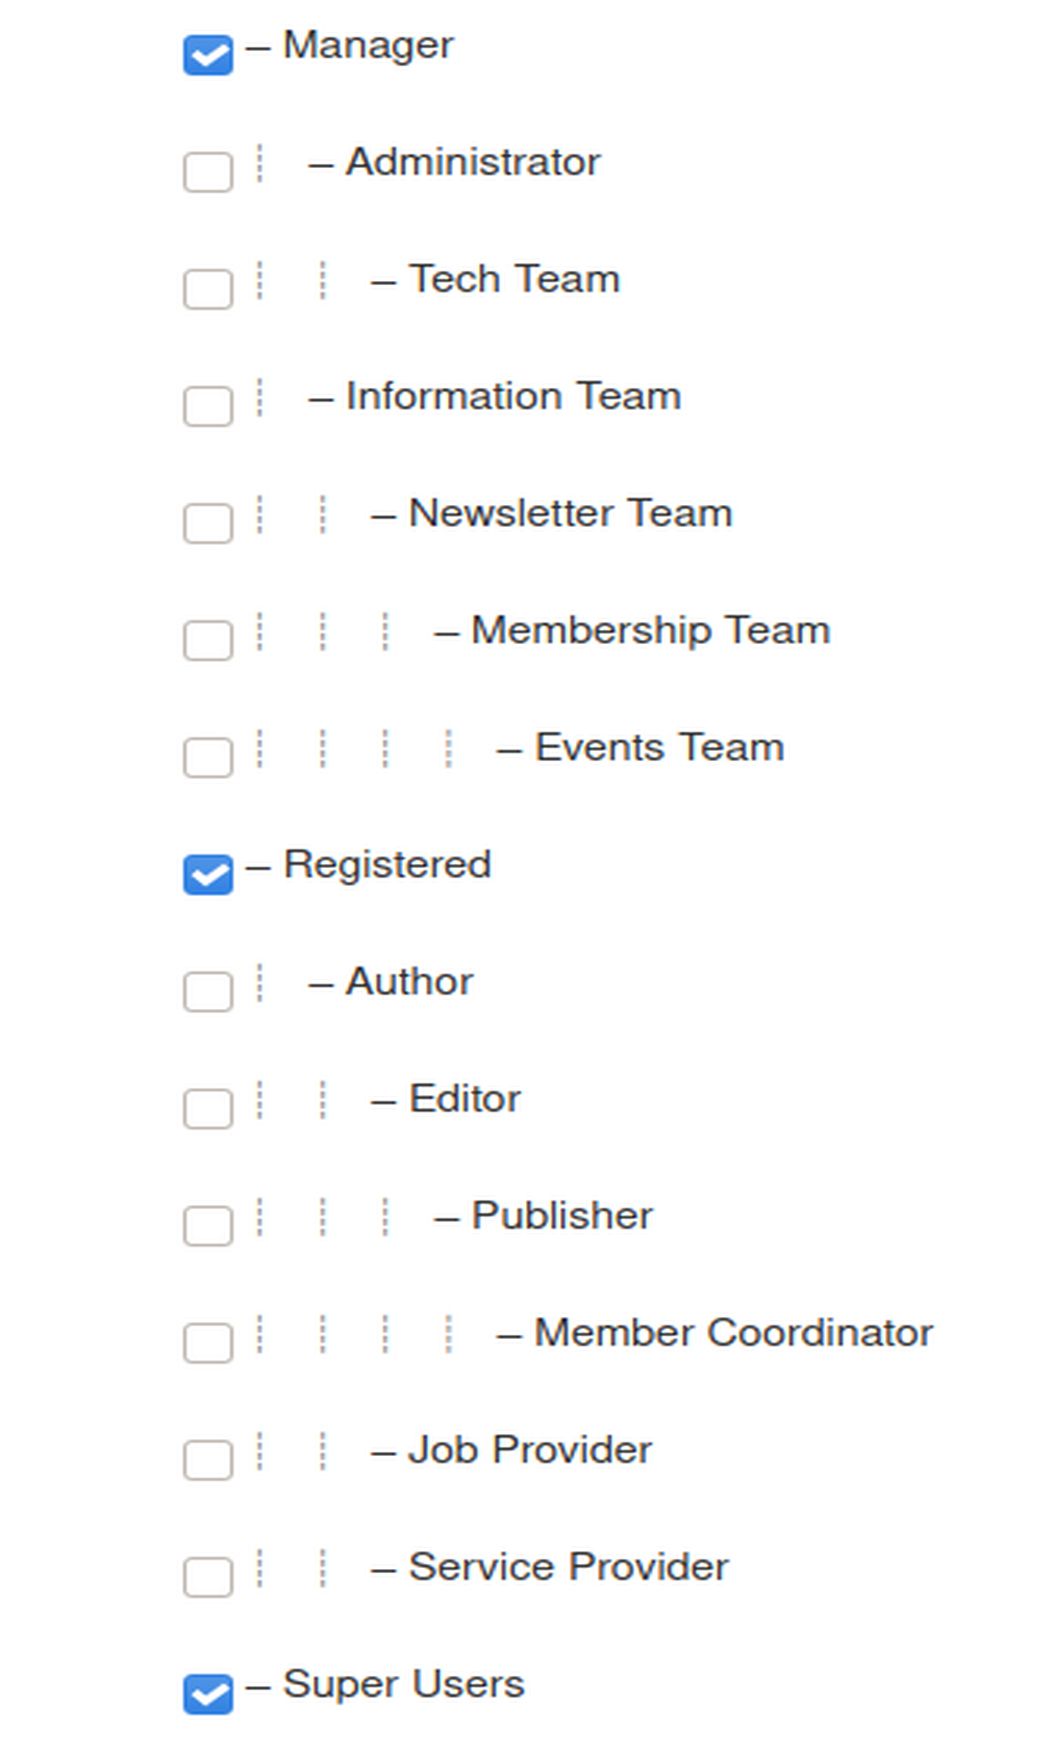The image size is (1053, 1764).
Task: Click the Super Users label
Action: coord(403,1684)
